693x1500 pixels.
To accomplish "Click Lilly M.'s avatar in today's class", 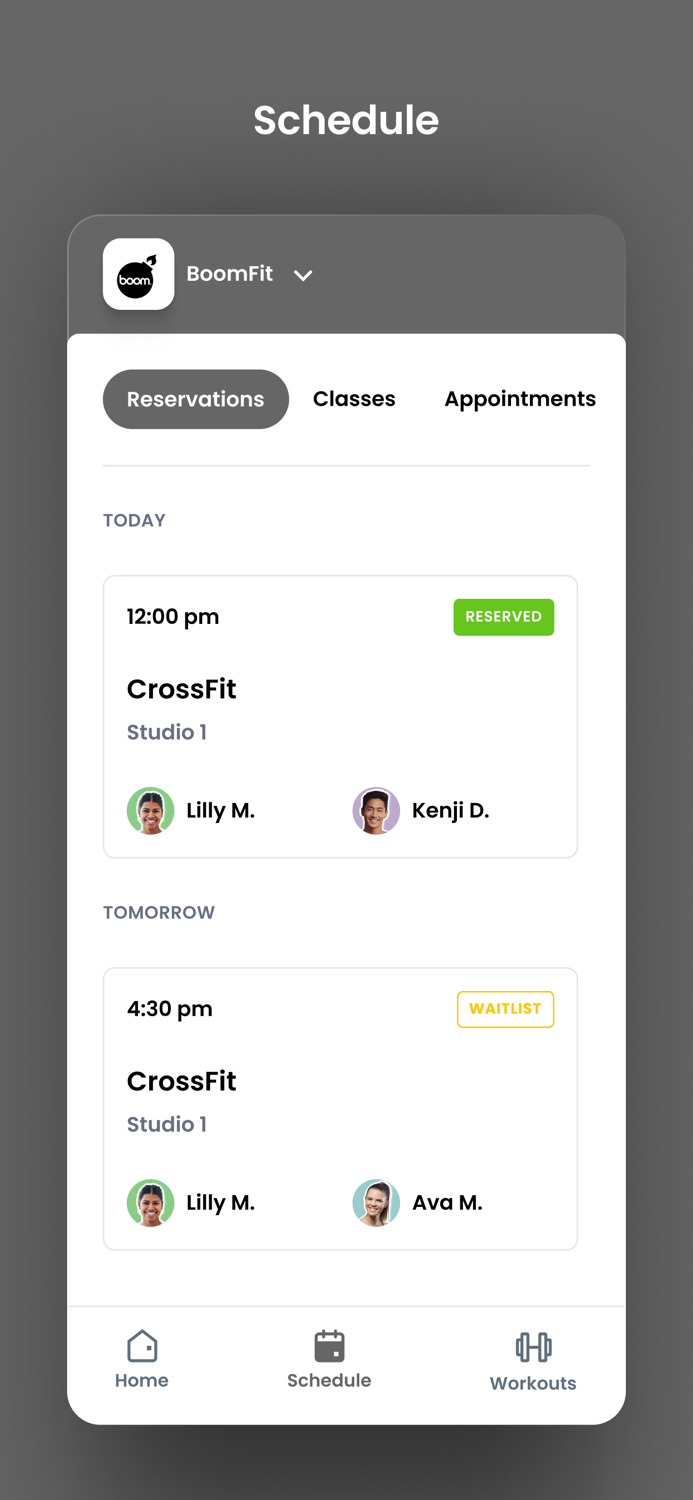I will [x=150, y=810].
